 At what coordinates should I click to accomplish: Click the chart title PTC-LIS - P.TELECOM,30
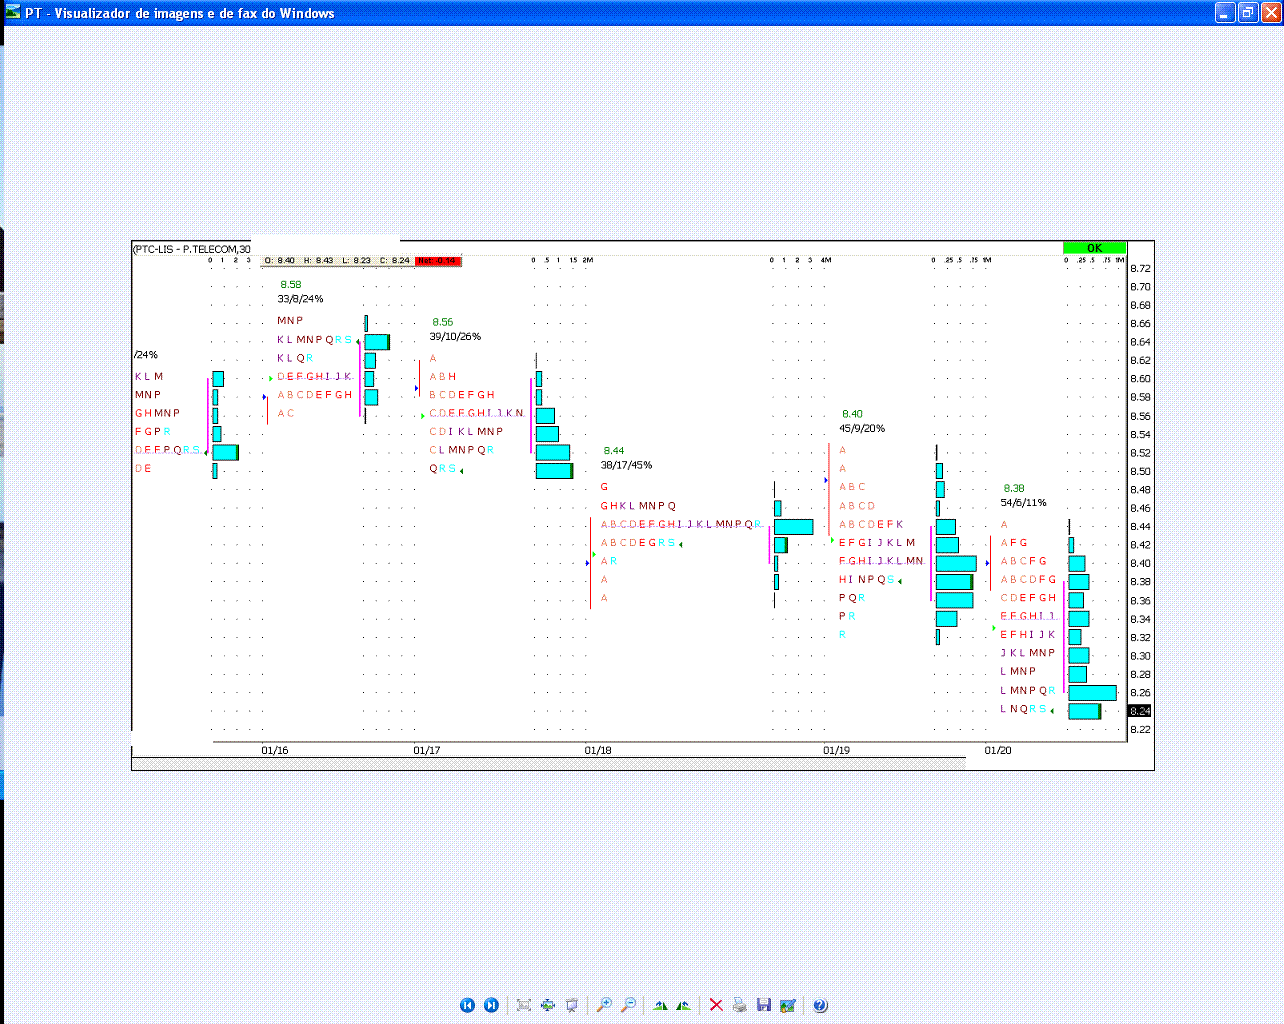tap(192, 249)
